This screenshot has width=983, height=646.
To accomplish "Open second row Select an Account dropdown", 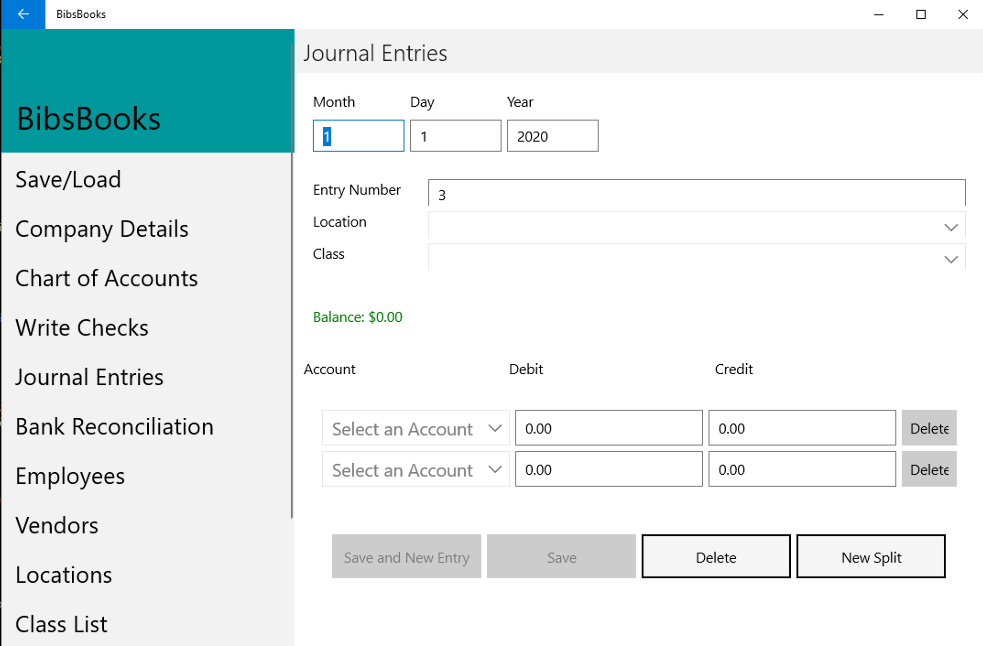I will click(415, 470).
